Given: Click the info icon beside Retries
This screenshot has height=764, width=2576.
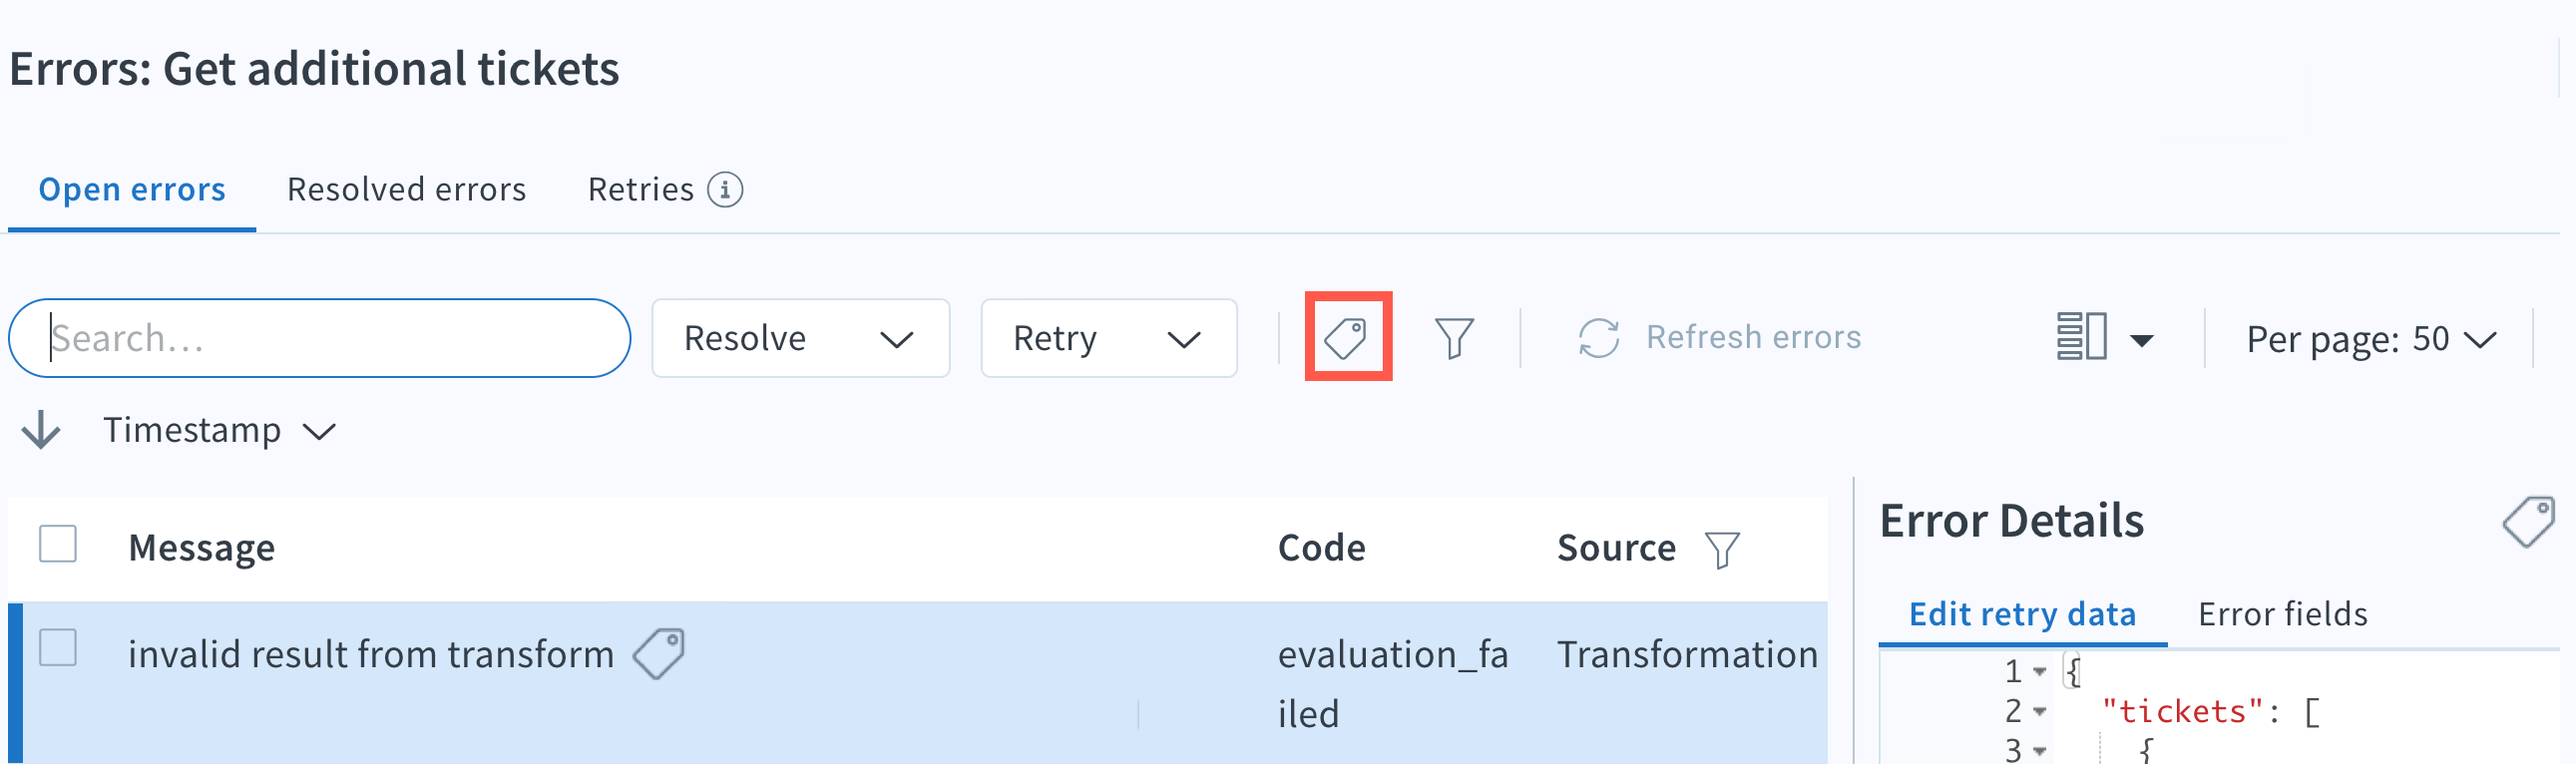Looking at the screenshot, I should [725, 190].
